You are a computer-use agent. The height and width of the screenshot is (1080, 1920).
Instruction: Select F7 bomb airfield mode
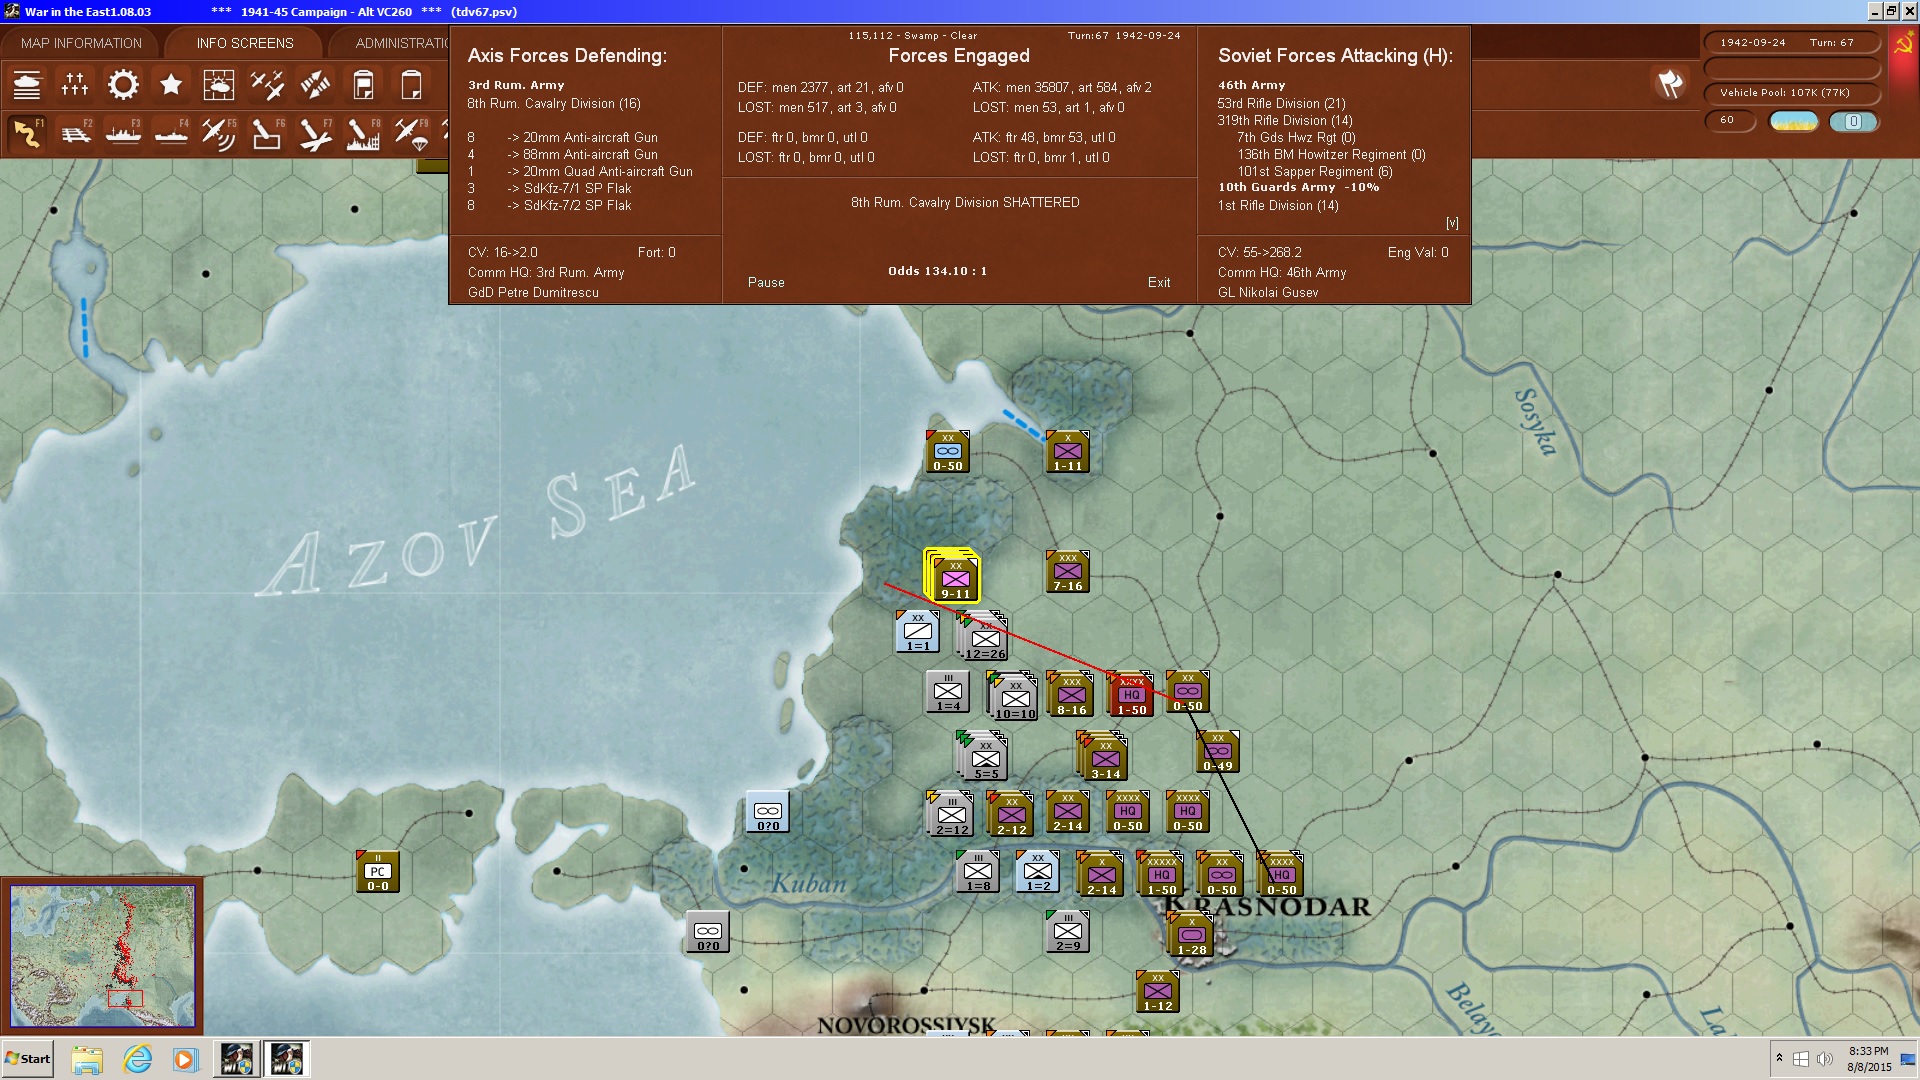315,134
